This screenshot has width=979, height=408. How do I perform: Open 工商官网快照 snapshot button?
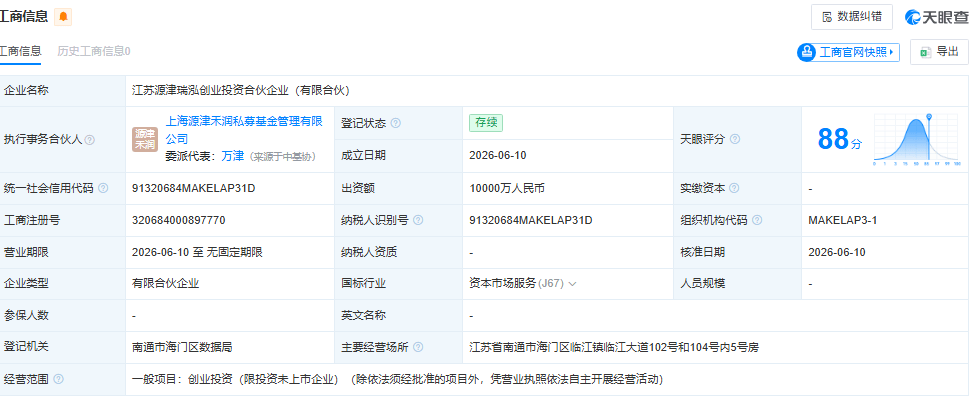pos(848,52)
